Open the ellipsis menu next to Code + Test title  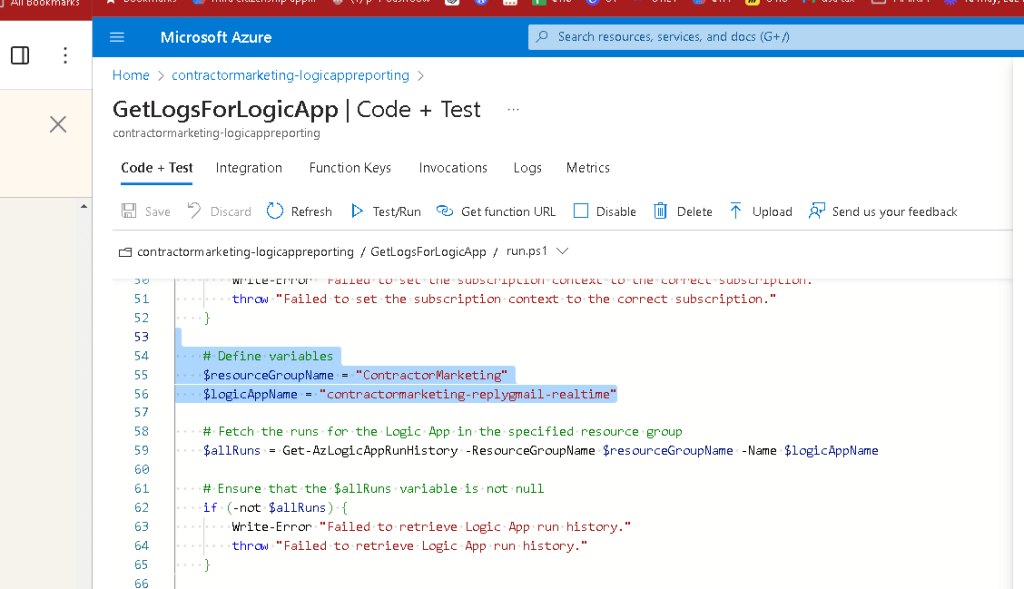513,110
